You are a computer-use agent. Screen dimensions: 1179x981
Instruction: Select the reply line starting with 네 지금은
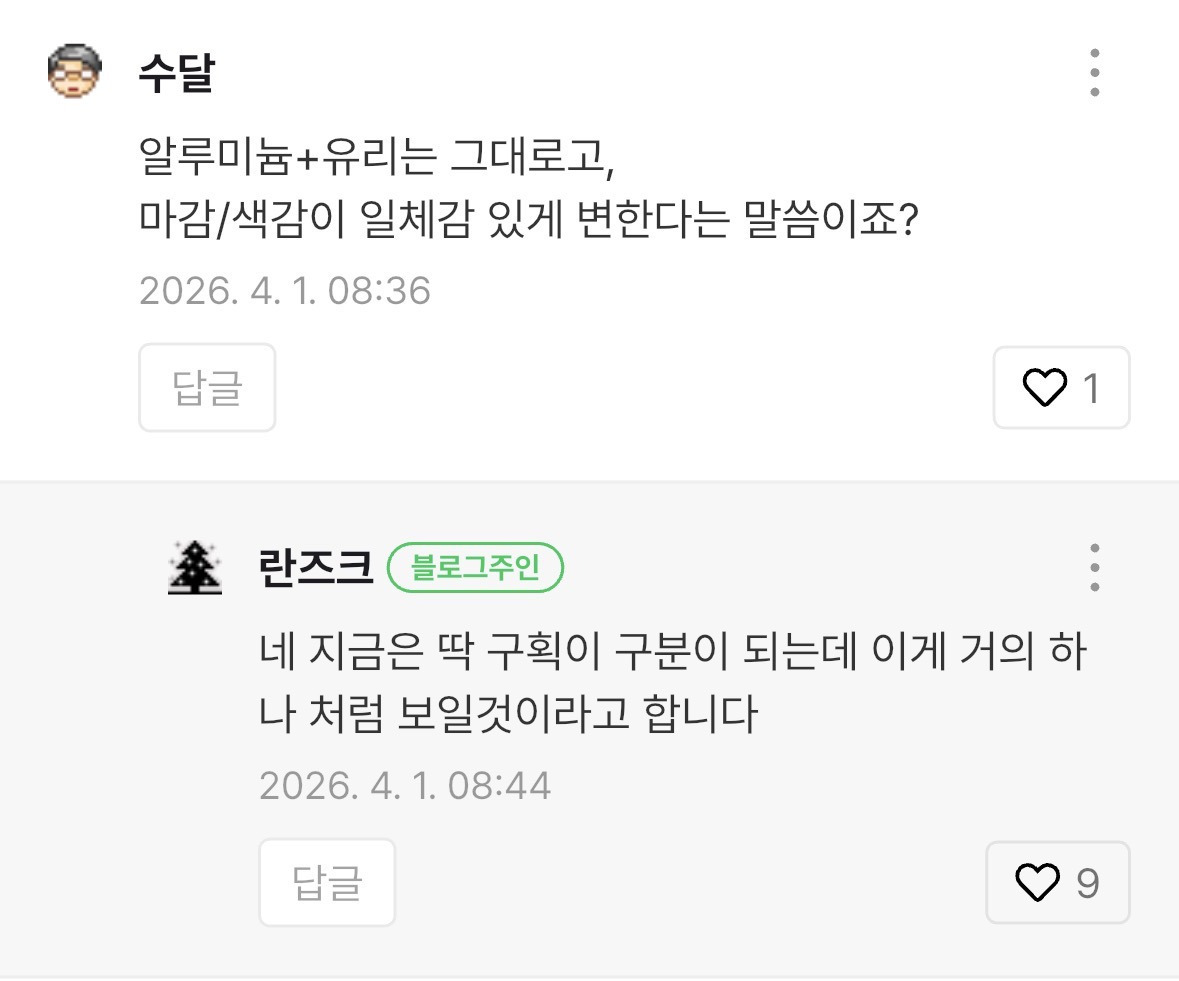click(672, 654)
